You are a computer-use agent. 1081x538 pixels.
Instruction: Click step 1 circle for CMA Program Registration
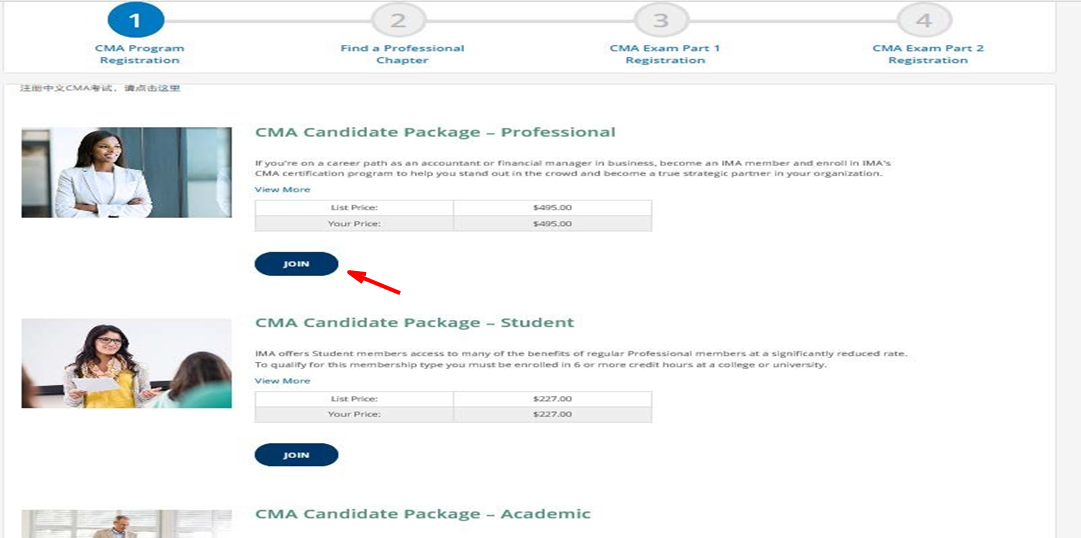pos(135,19)
